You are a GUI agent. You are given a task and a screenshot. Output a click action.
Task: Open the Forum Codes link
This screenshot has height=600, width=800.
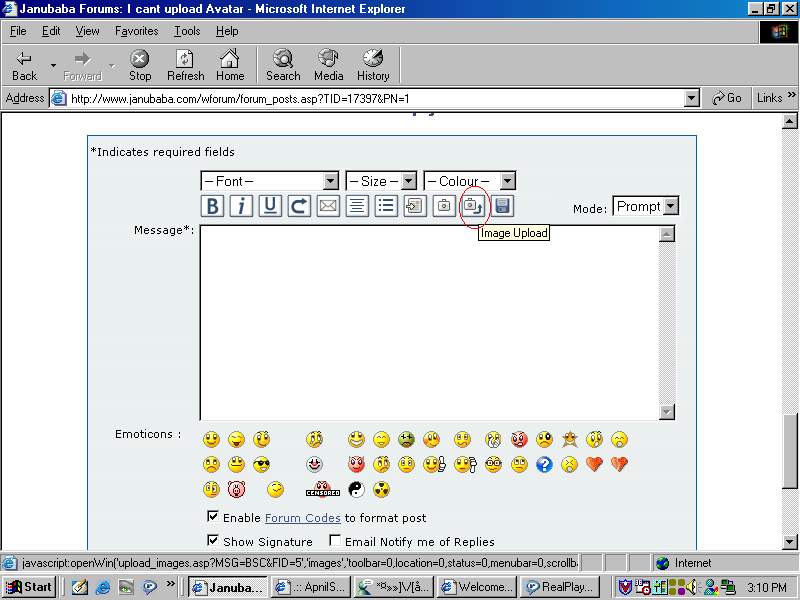pyautogui.click(x=303, y=518)
